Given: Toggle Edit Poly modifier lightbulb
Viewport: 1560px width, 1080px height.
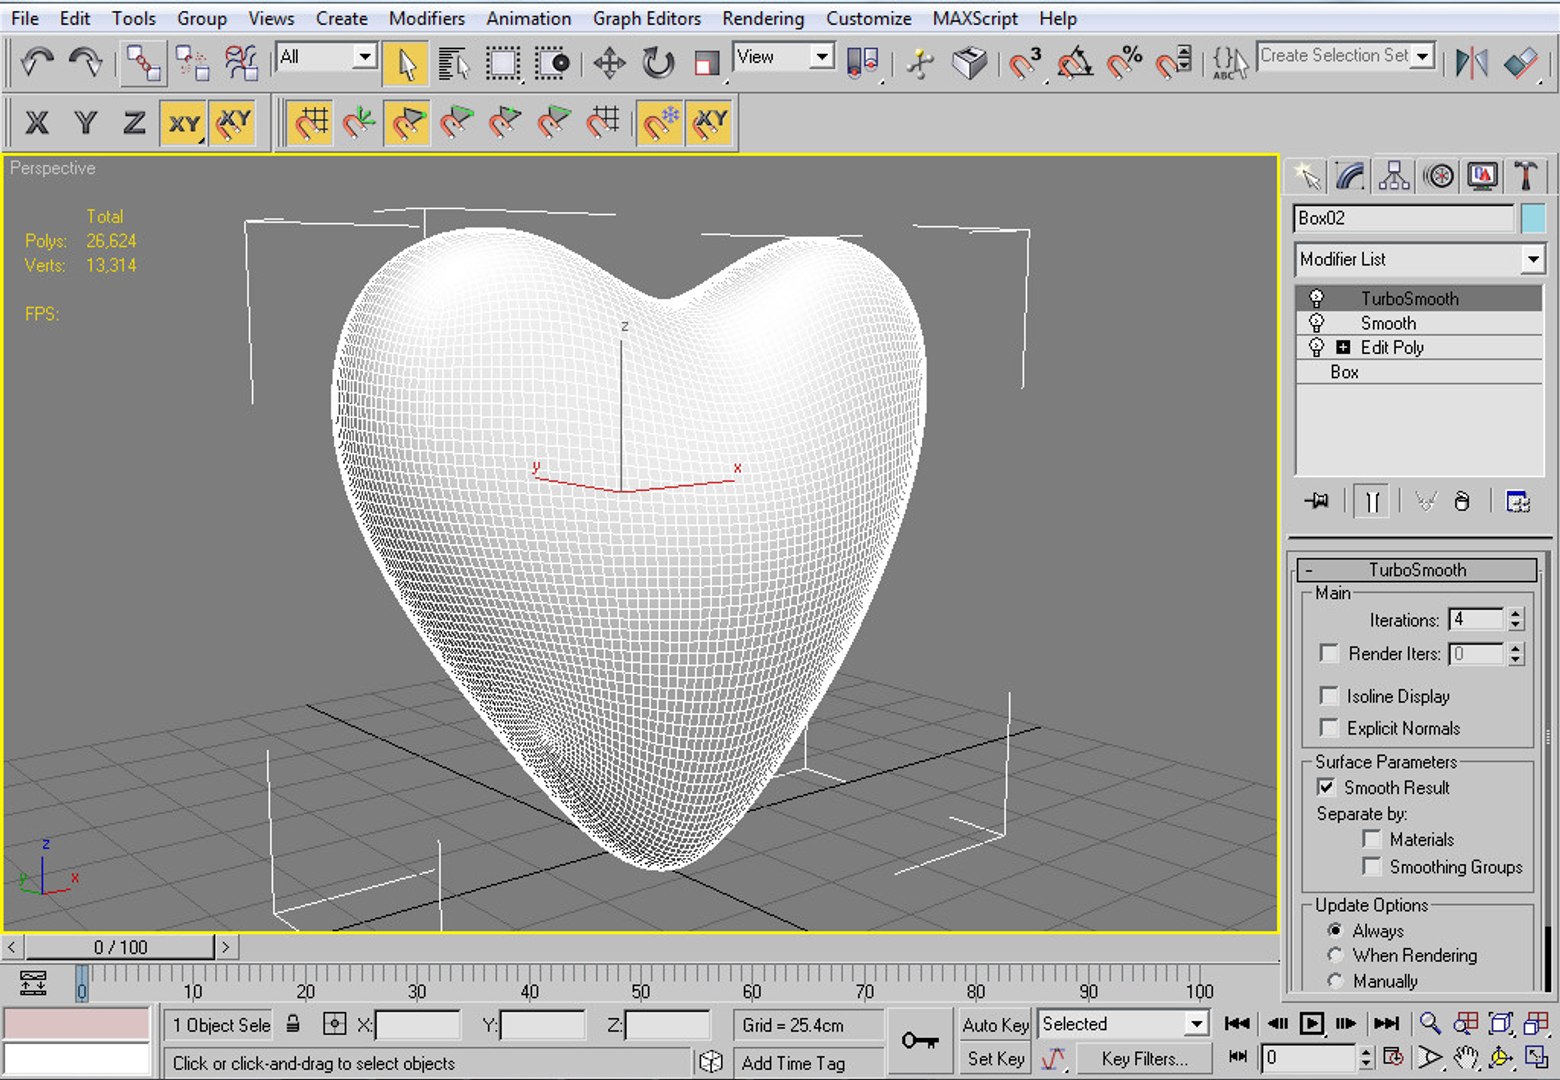Looking at the screenshot, I should [x=1316, y=347].
